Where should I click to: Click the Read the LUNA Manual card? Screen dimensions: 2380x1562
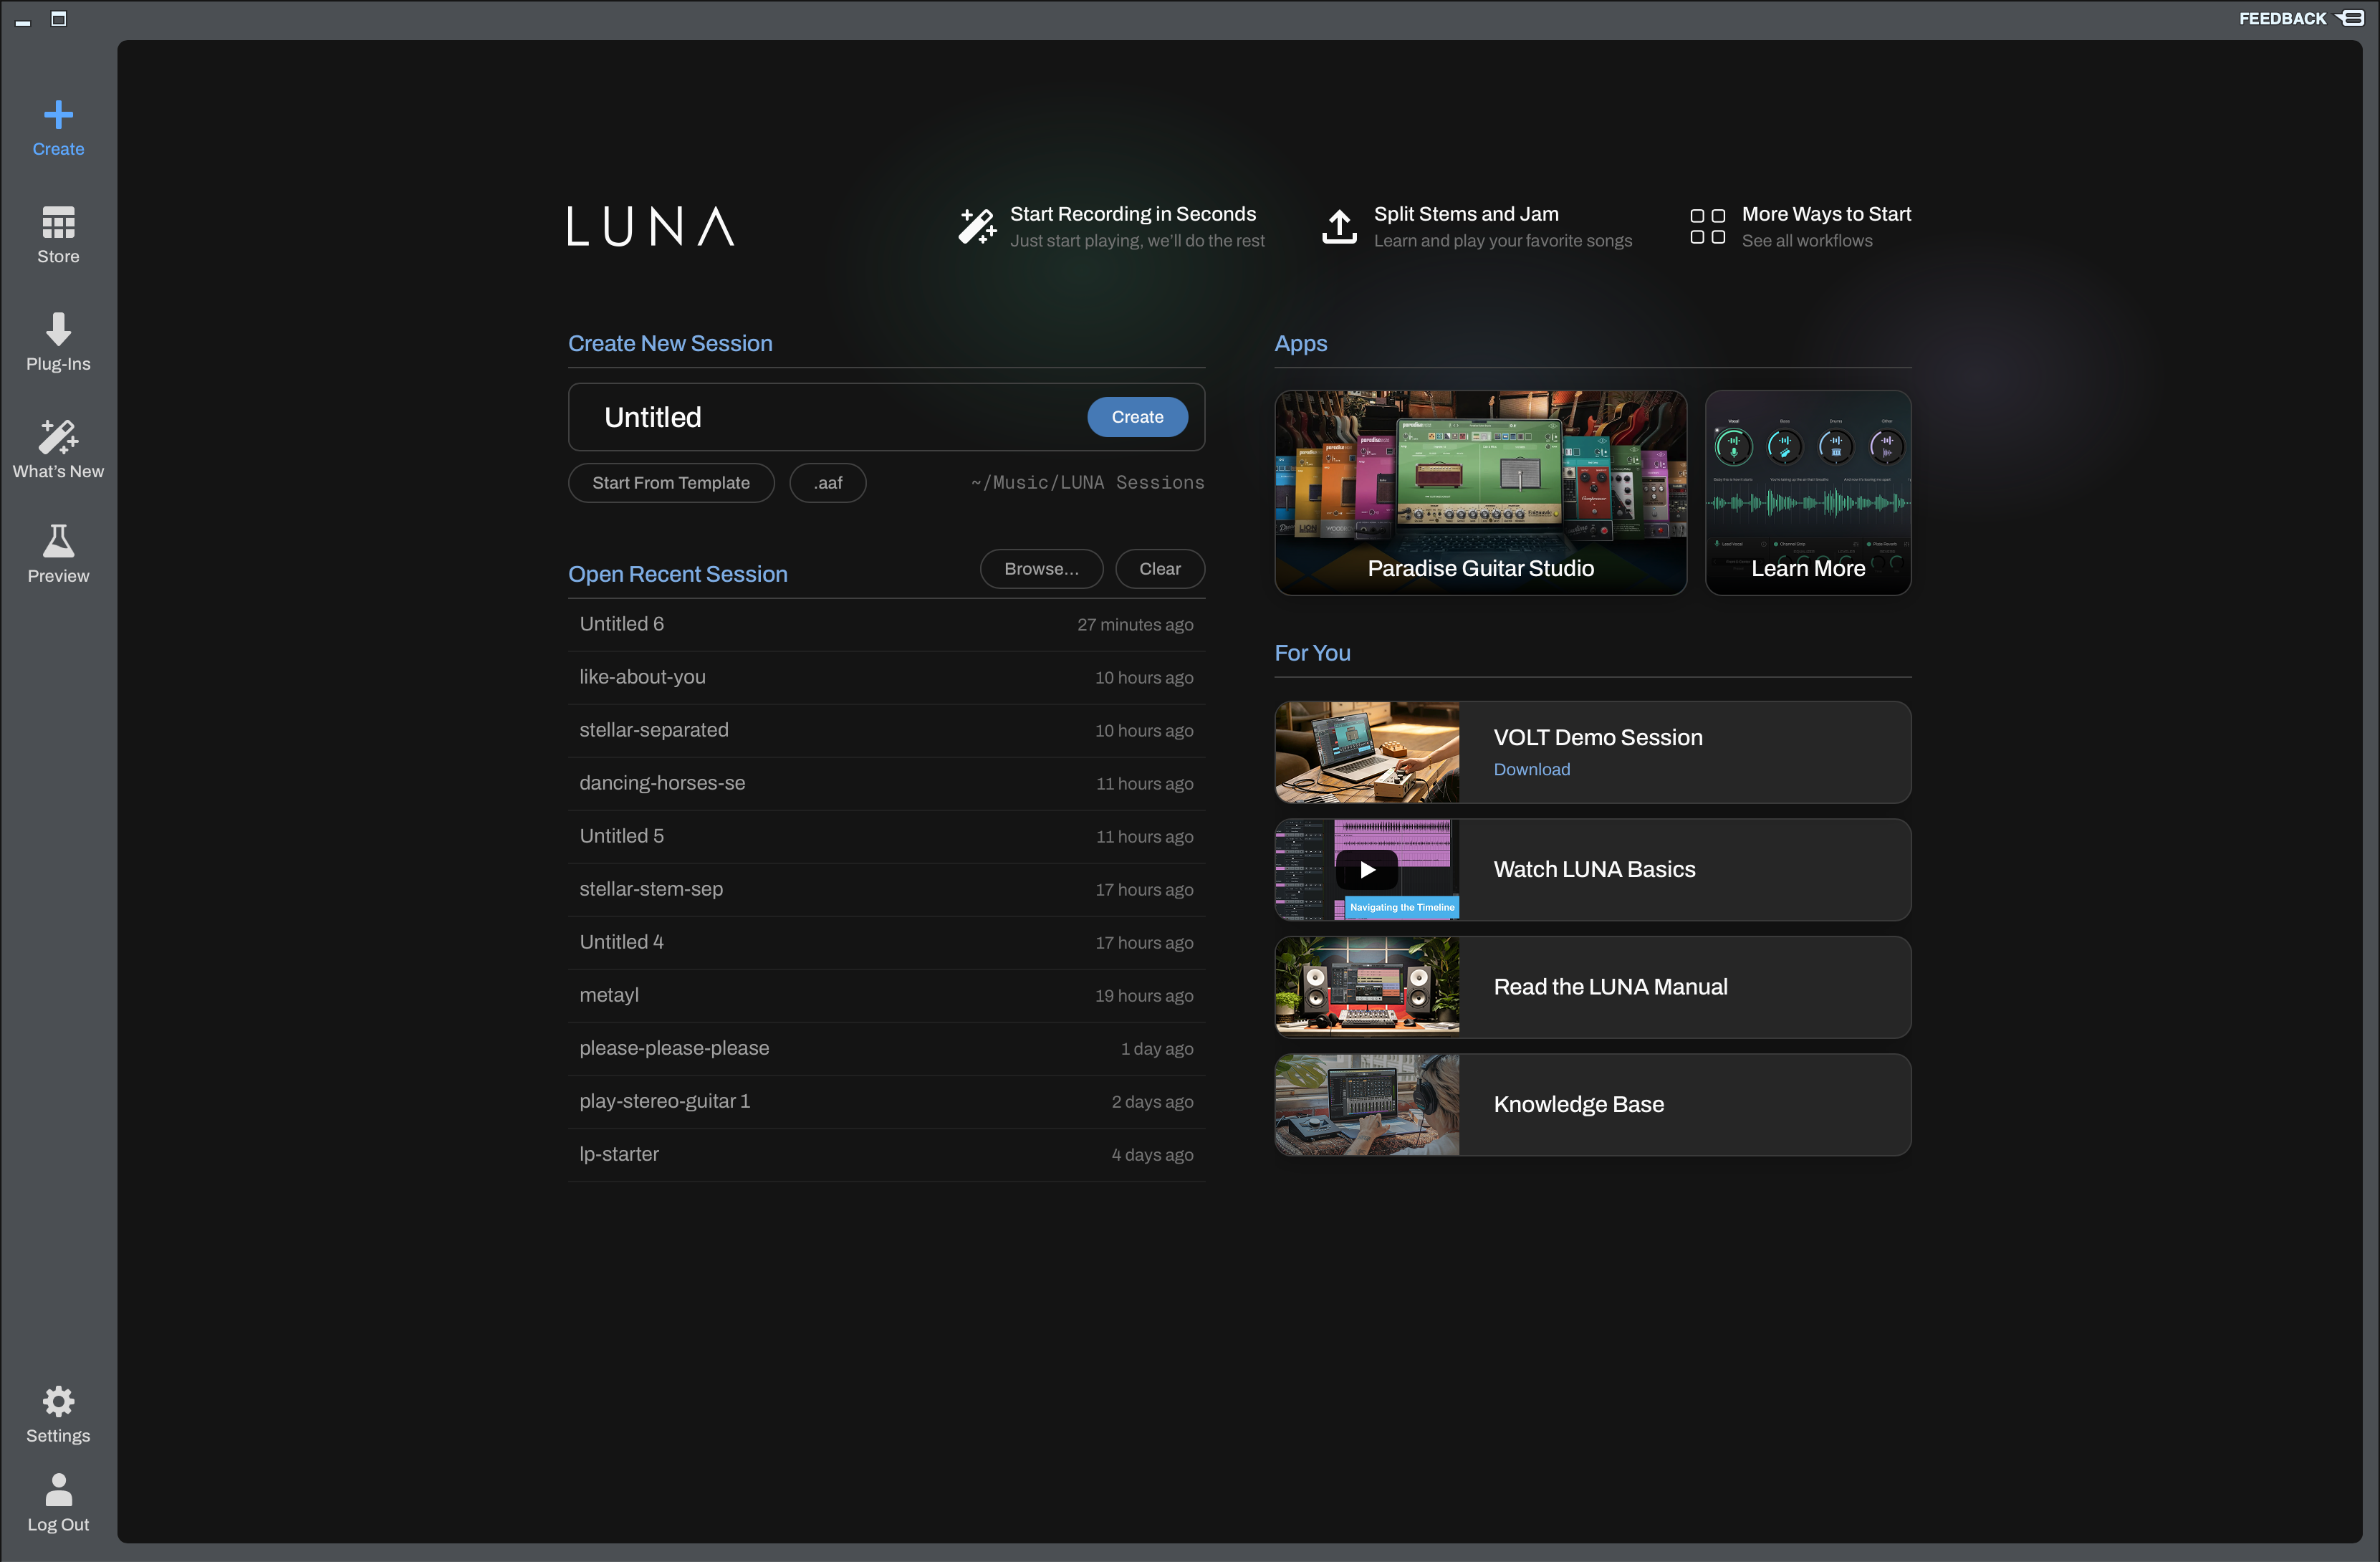click(1592, 987)
